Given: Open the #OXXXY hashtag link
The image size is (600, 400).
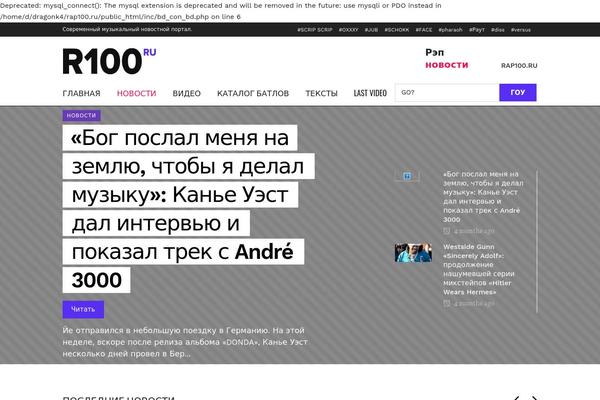Looking at the screenshot, I should pyautogui.click(x=349, y=30).
